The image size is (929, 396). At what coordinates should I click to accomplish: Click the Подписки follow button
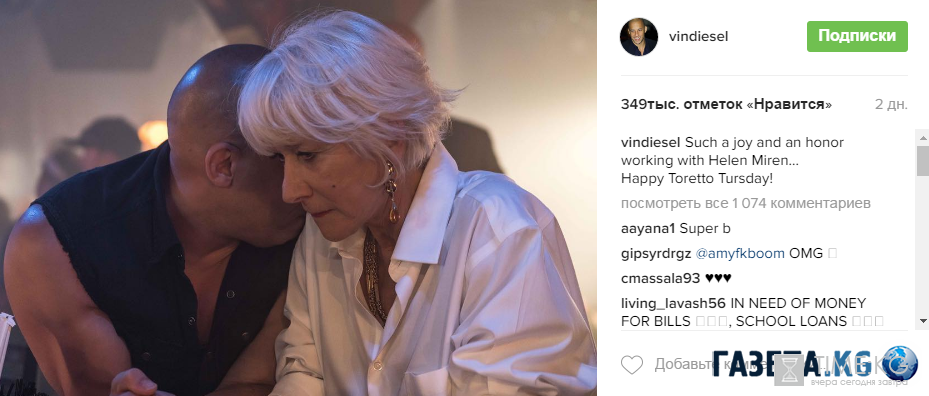(857, 36)
